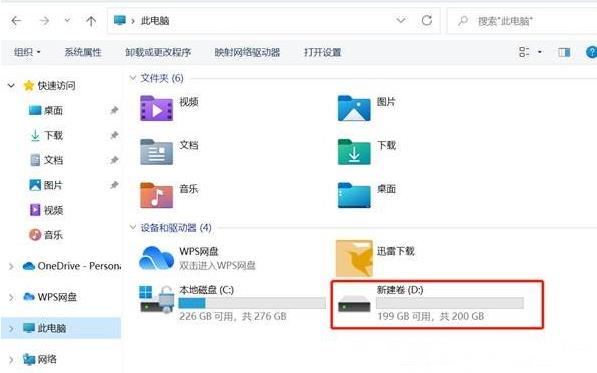The height and width of the screenshot is (373, 597).
Task: Select 网络 in the navigation pane
Action: coord(47,359)
